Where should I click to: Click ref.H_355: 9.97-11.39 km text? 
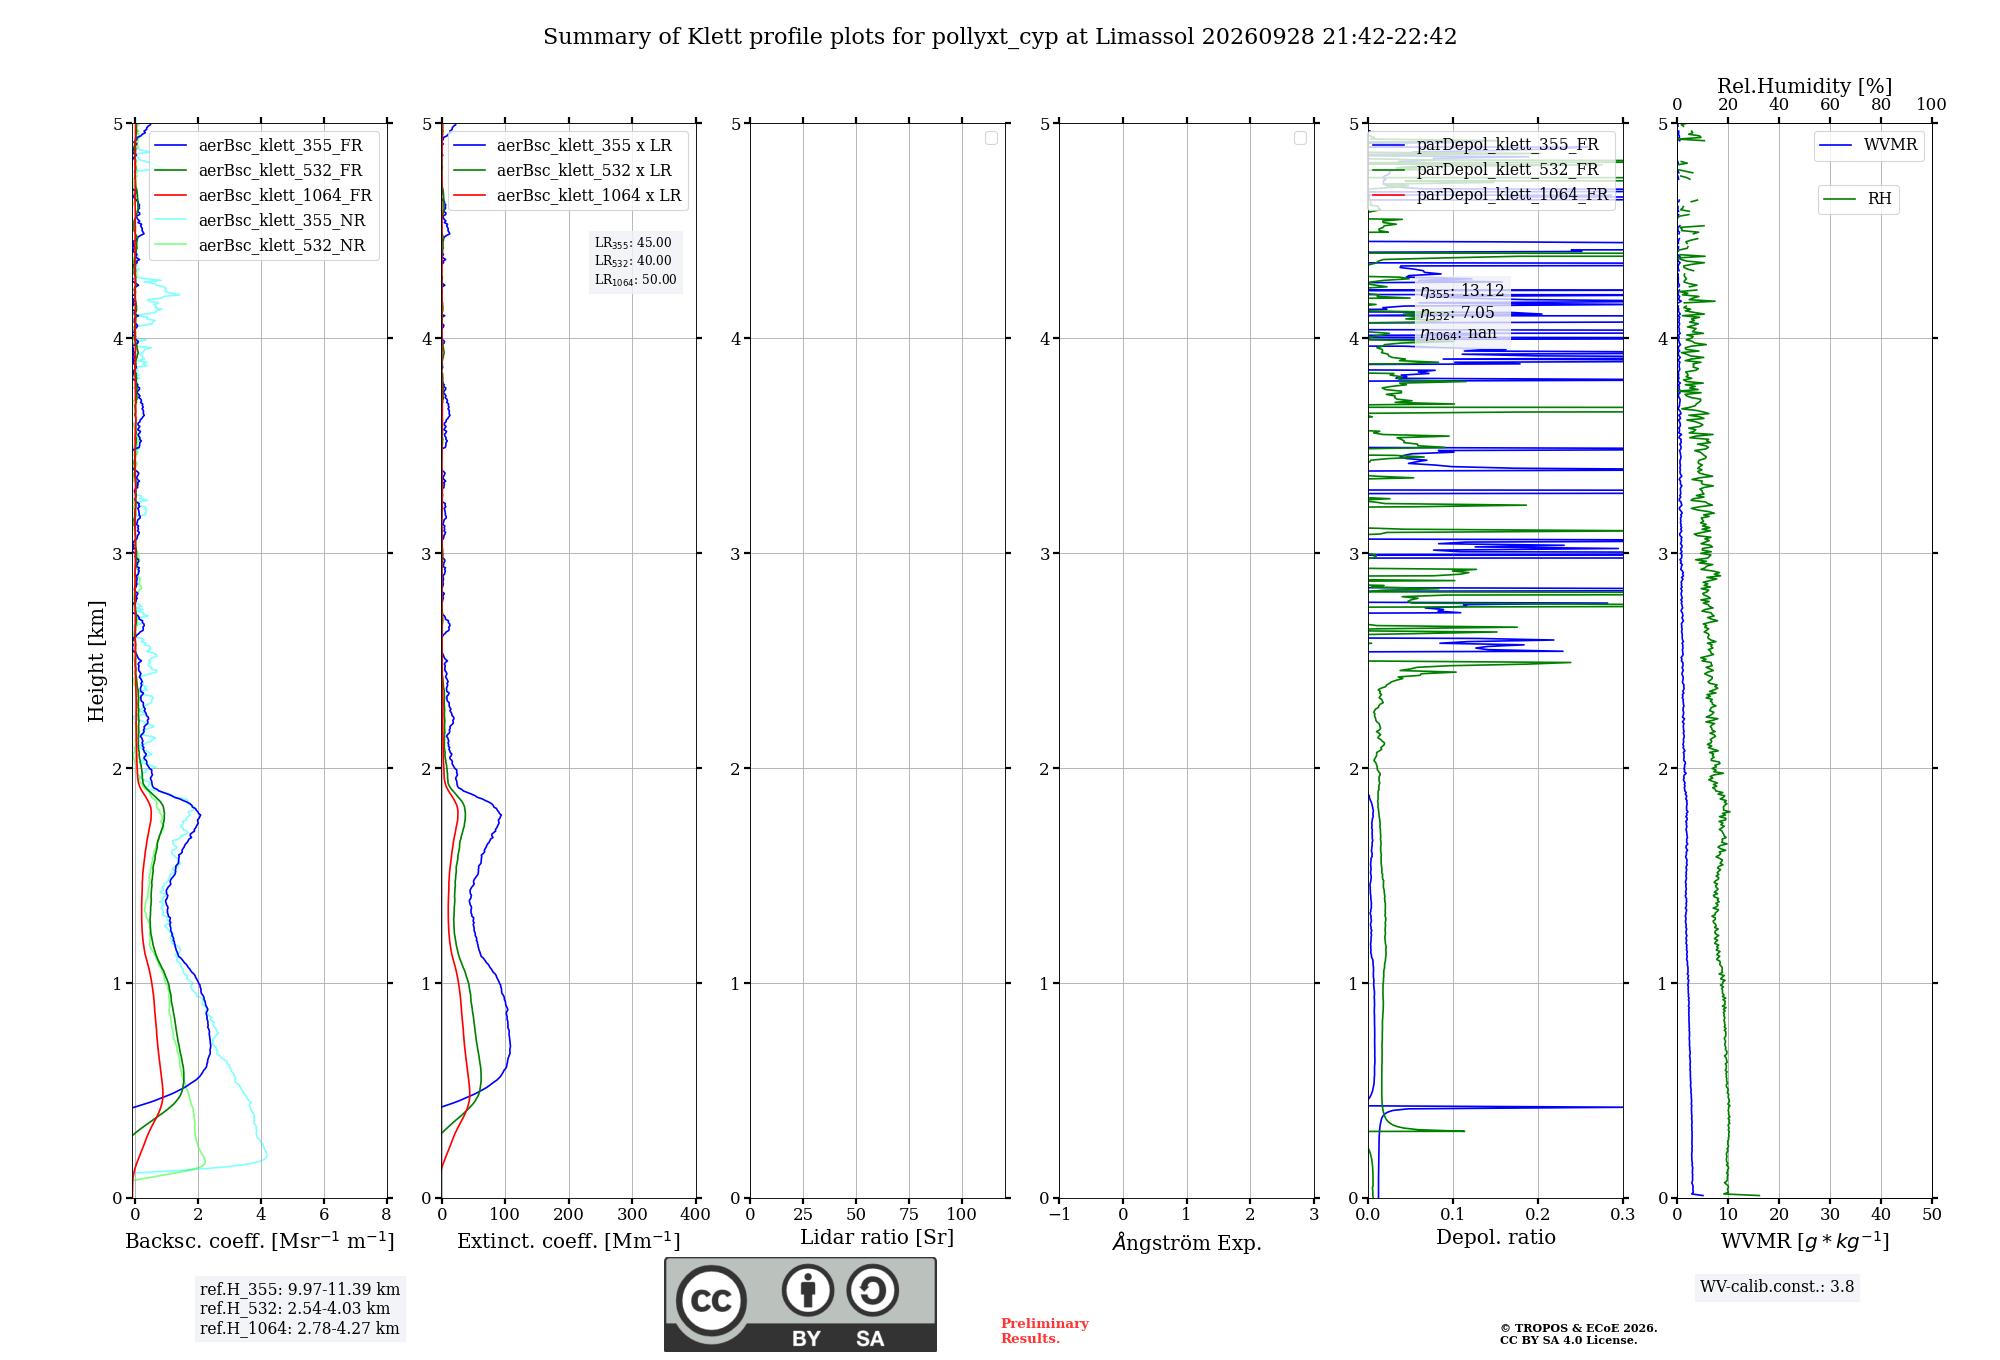(x=300, y=1290)
